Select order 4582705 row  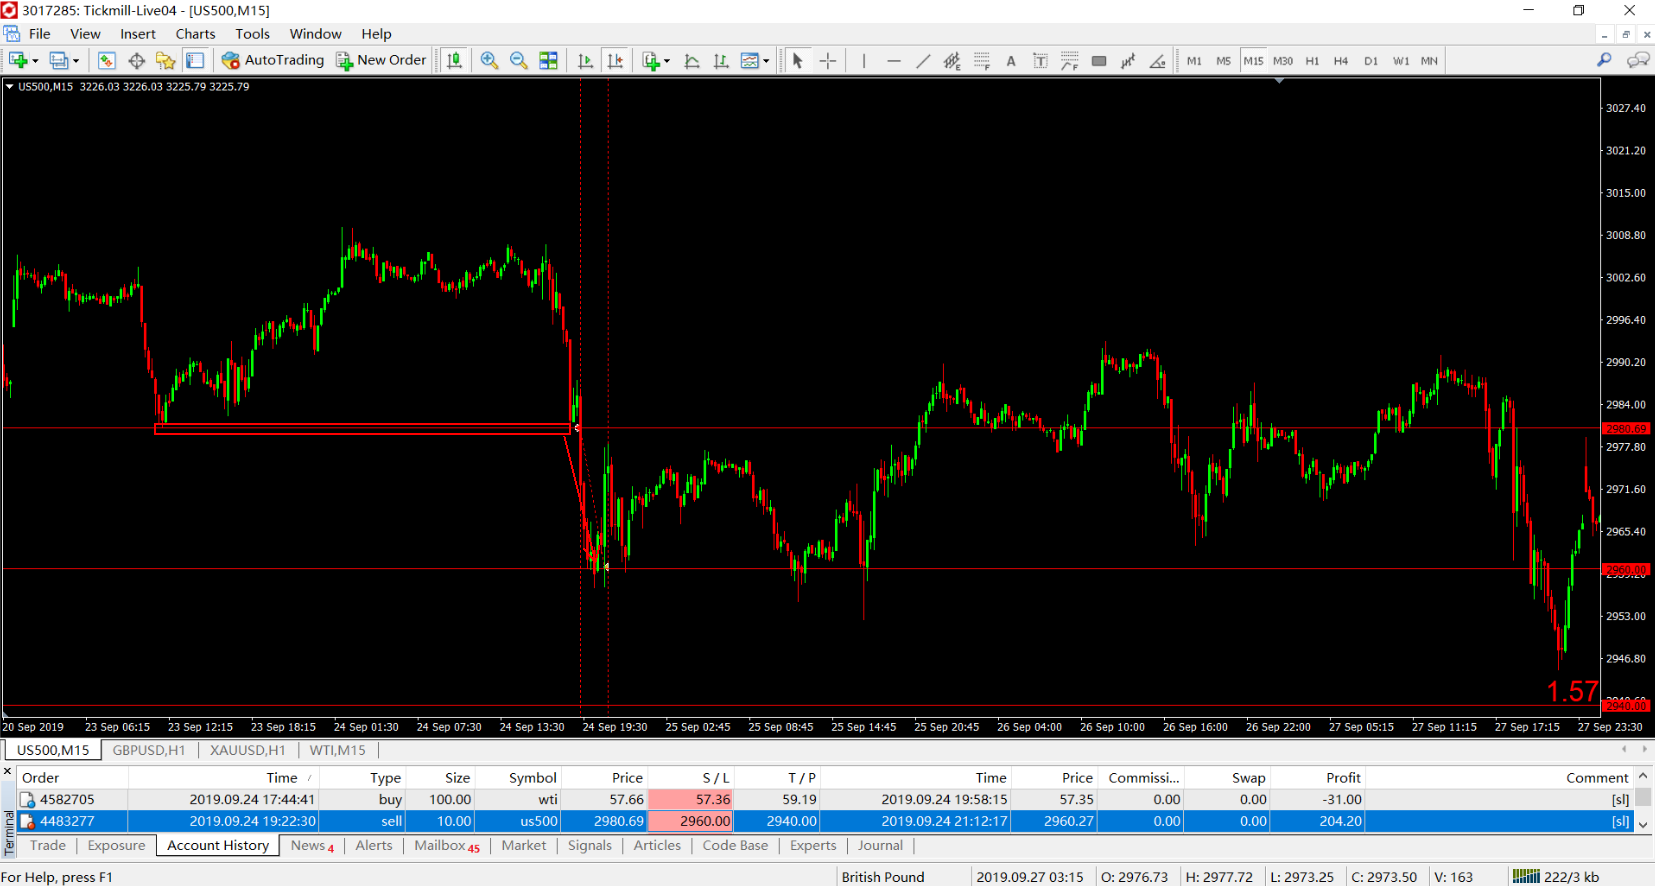826,800
